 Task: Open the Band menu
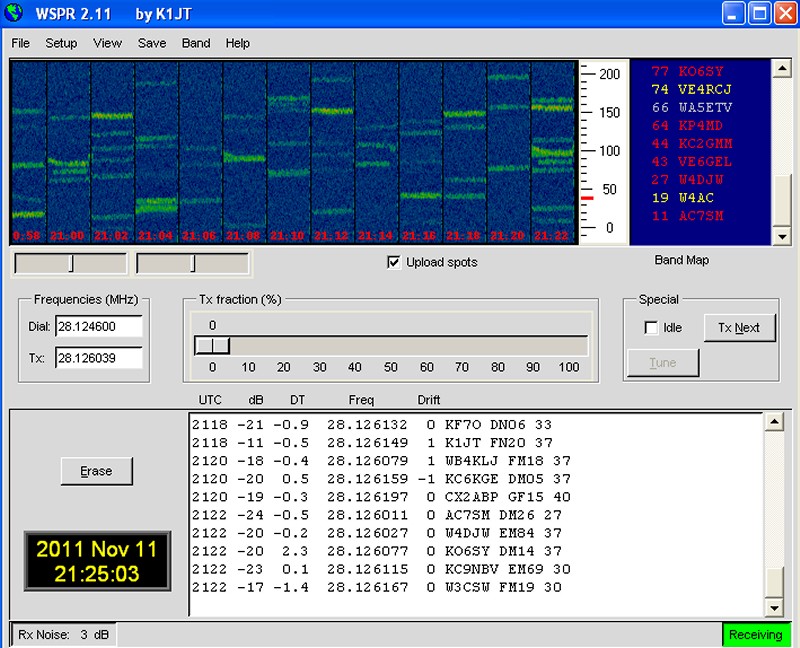click(x=196, y=43)
